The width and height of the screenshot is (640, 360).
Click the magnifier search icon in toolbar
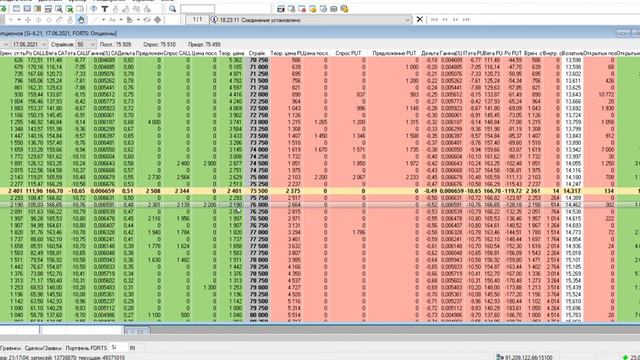point(173,9)
